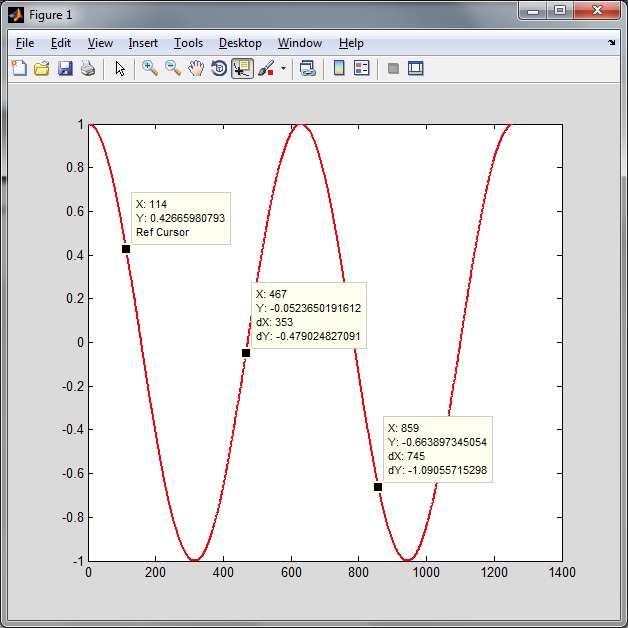The height and width of the screenshot is (628, 628).
Task: Maximize the Figure 1 window
Action: (560, 11)
